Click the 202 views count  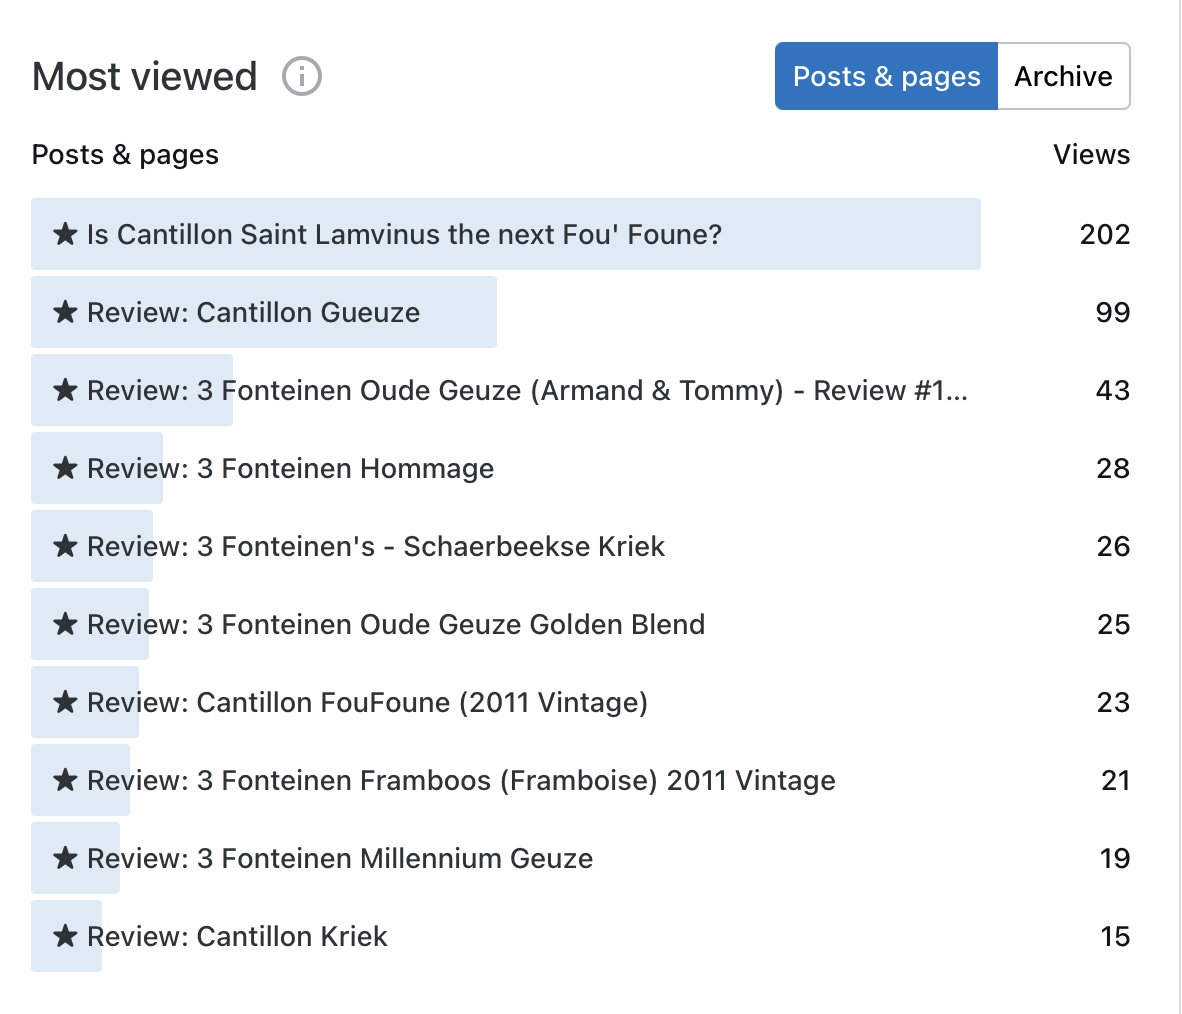pyautogui.click(x=1104, y=234)
